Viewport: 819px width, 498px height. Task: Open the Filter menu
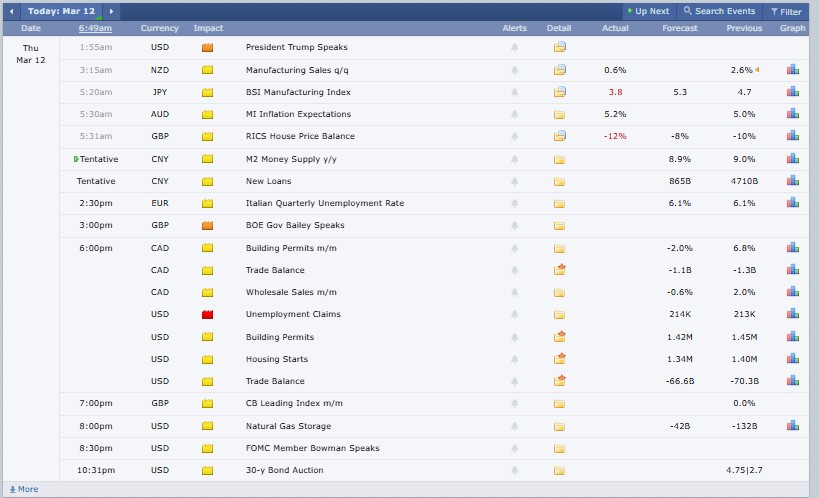click(785, 11)
